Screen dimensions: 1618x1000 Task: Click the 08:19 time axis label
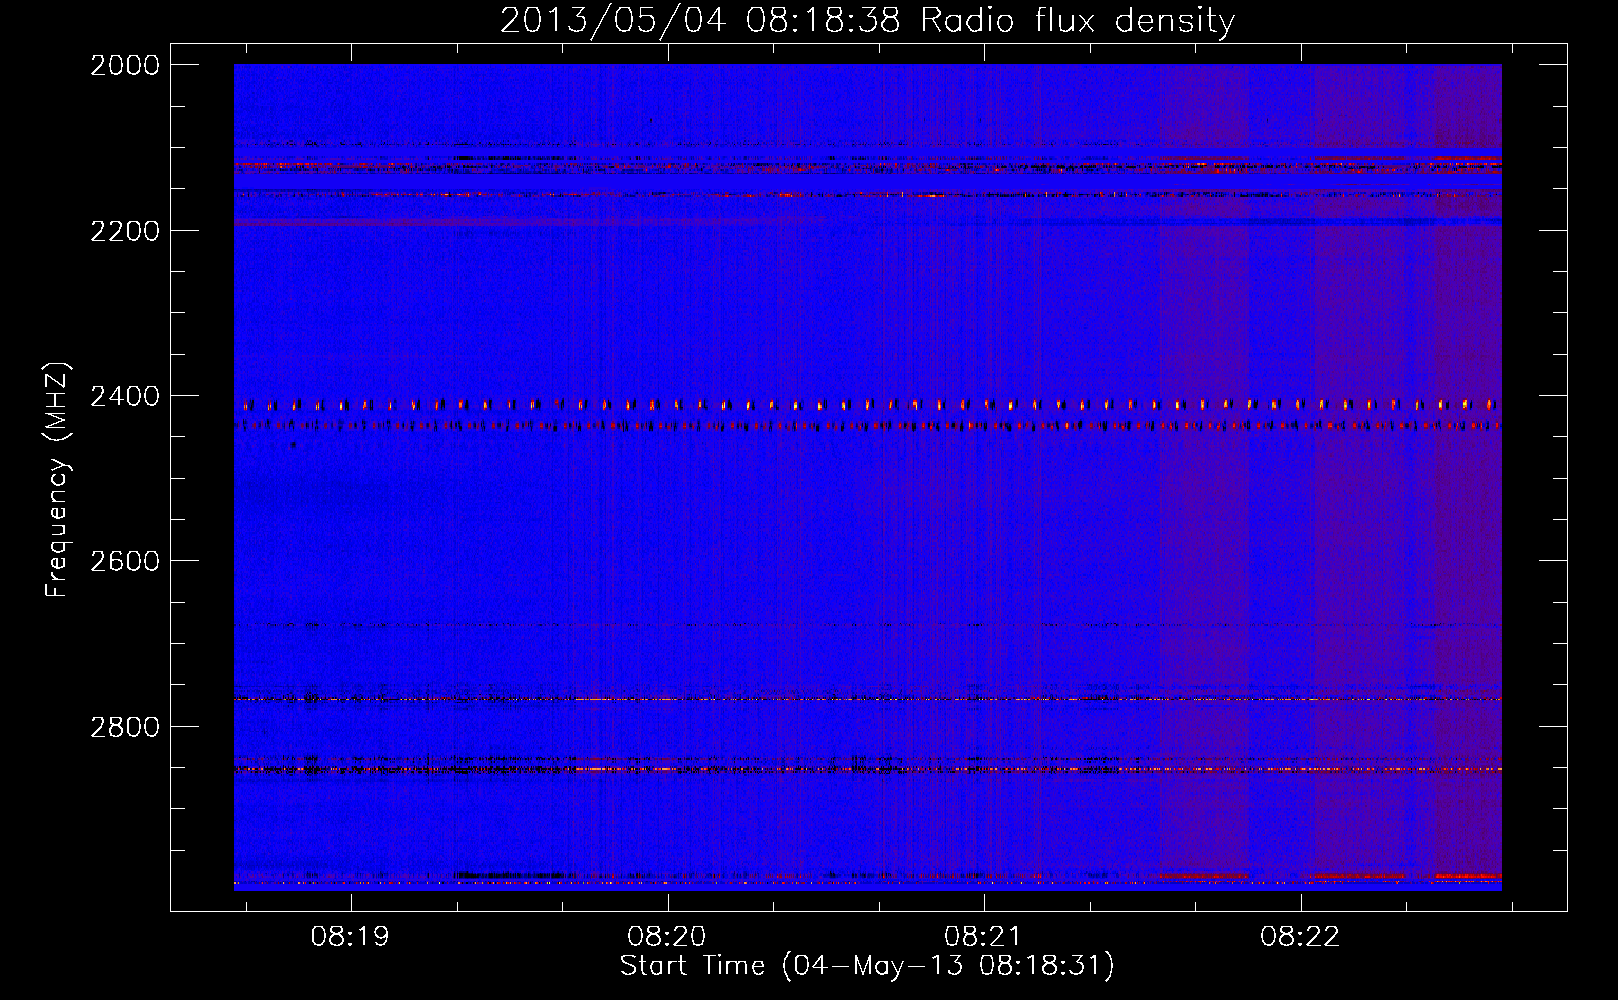point(351,937)
